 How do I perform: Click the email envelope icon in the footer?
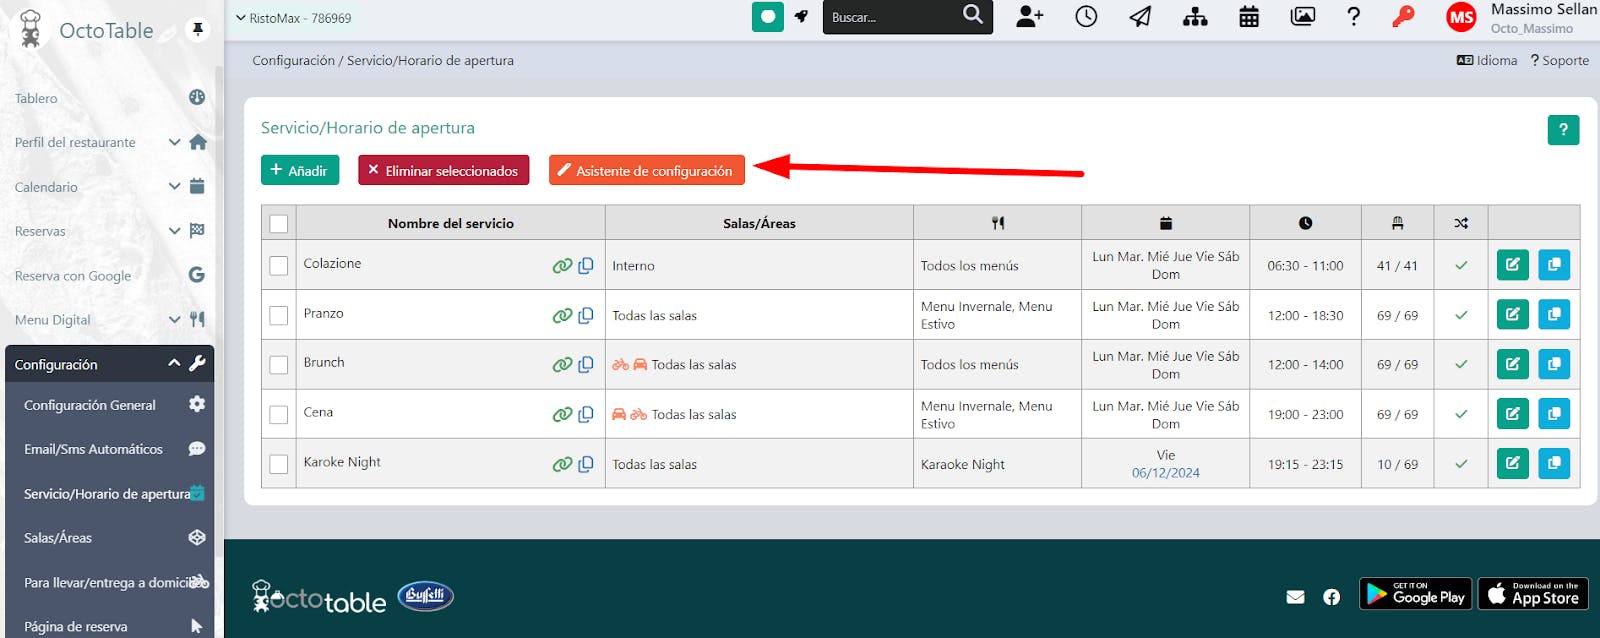pyautogui.click(x=1295, y=597)
